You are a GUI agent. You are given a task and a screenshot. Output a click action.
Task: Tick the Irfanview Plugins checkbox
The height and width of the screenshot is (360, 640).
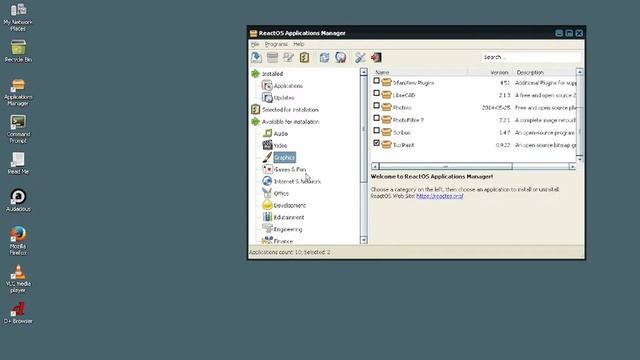(x=376, y=81)
